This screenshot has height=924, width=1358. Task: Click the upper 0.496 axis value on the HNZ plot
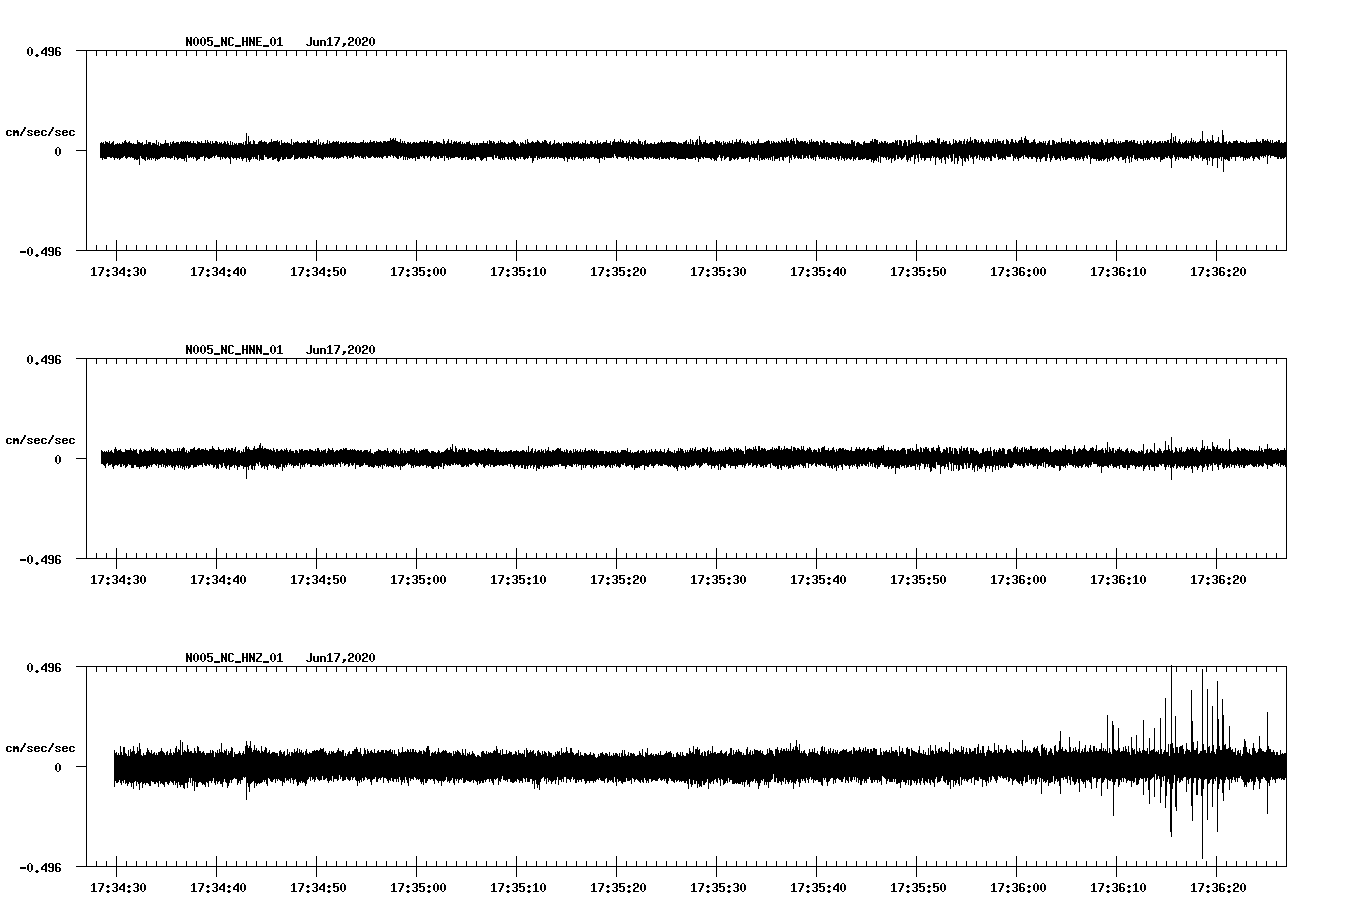[44, 667]
